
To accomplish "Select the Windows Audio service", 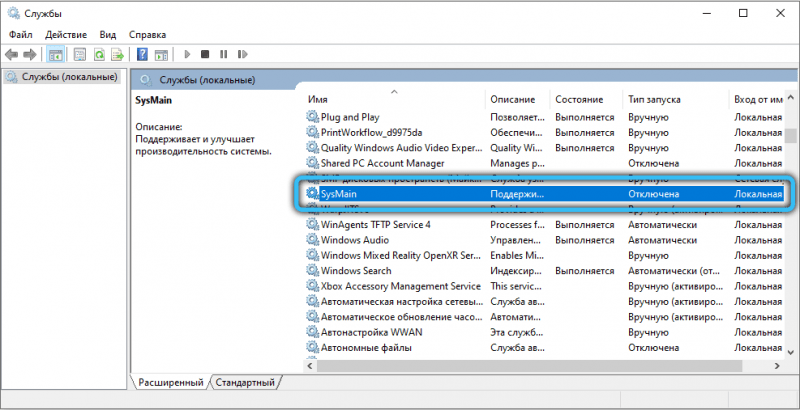I will (x=355, y=240).
